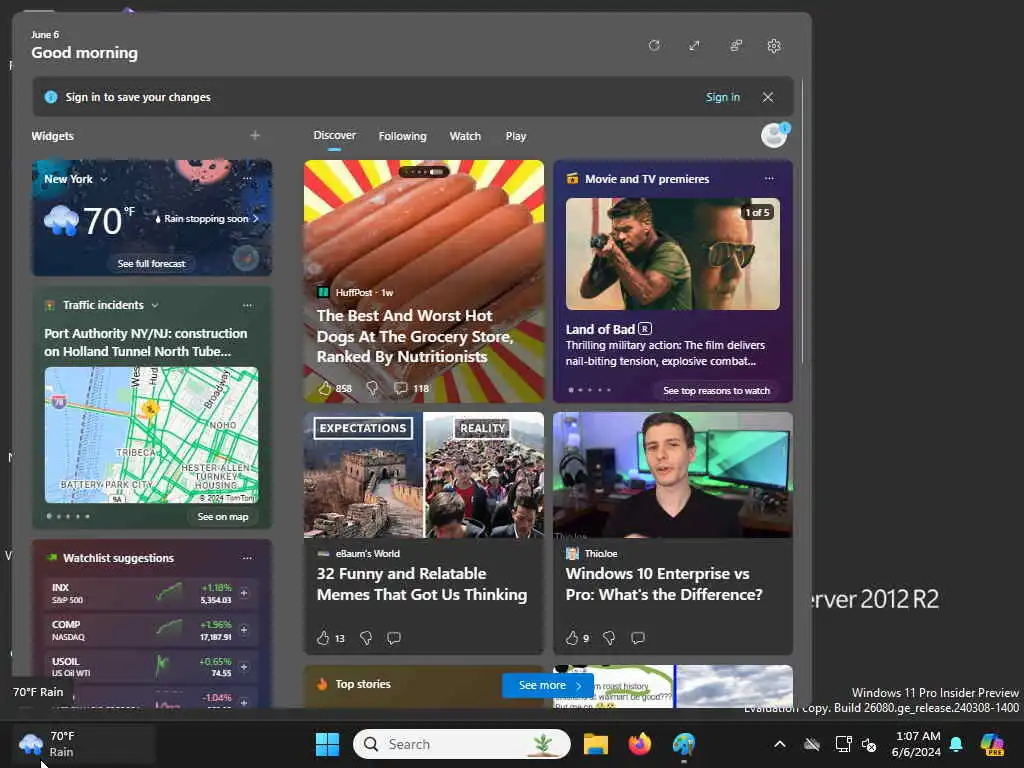Open the notification bell
This screenshot has height=768, width=1024.
(x=957, y=744)
